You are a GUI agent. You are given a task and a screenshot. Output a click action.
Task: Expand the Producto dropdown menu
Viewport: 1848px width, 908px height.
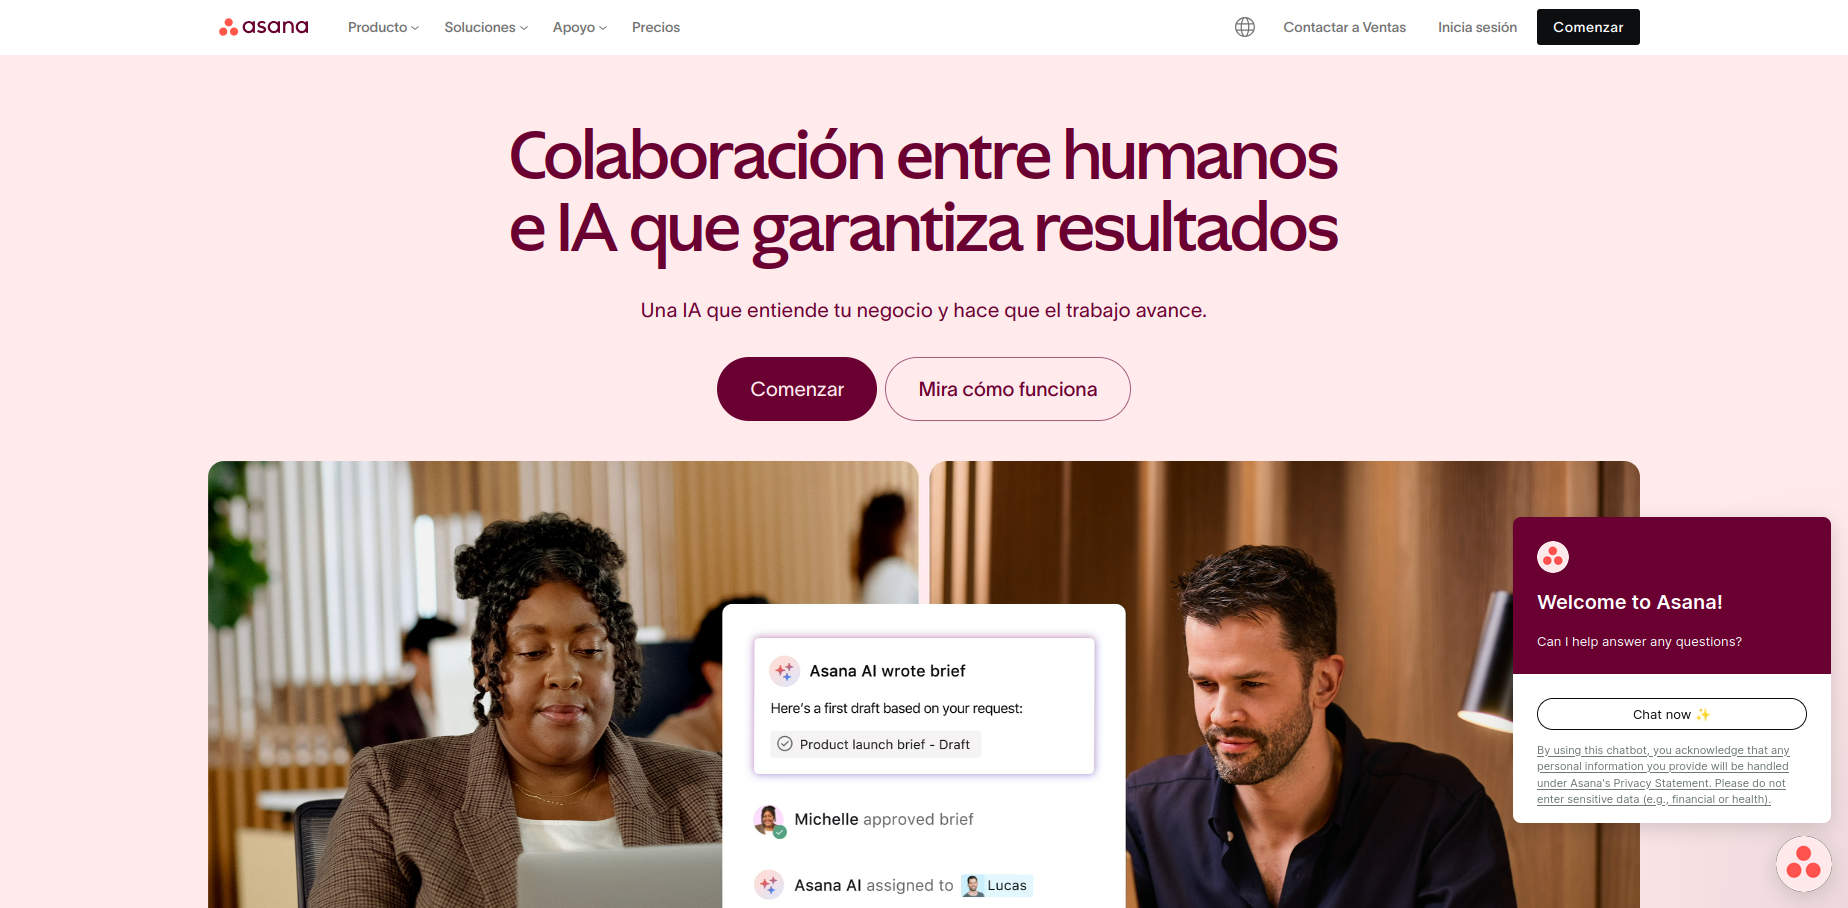click(383, 27)
